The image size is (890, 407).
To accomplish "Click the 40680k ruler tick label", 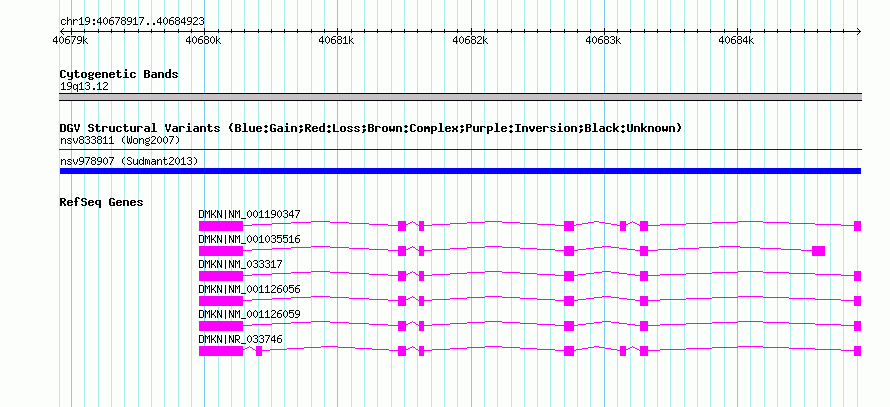I will coord(203,40).
